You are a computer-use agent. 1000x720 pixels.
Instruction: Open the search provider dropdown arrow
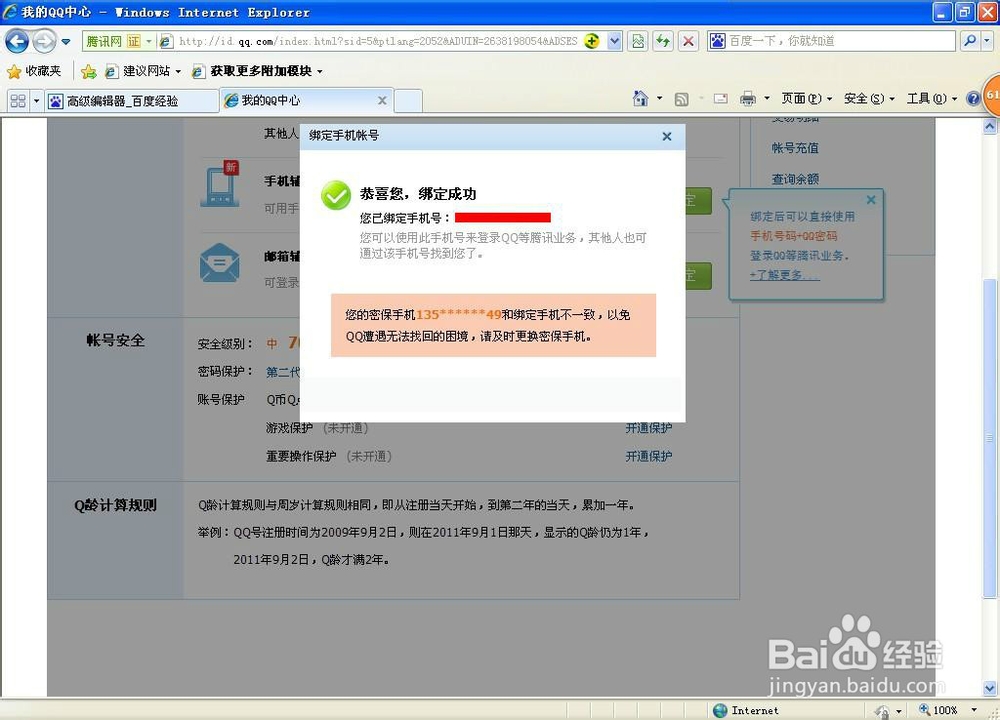[987, 41]
